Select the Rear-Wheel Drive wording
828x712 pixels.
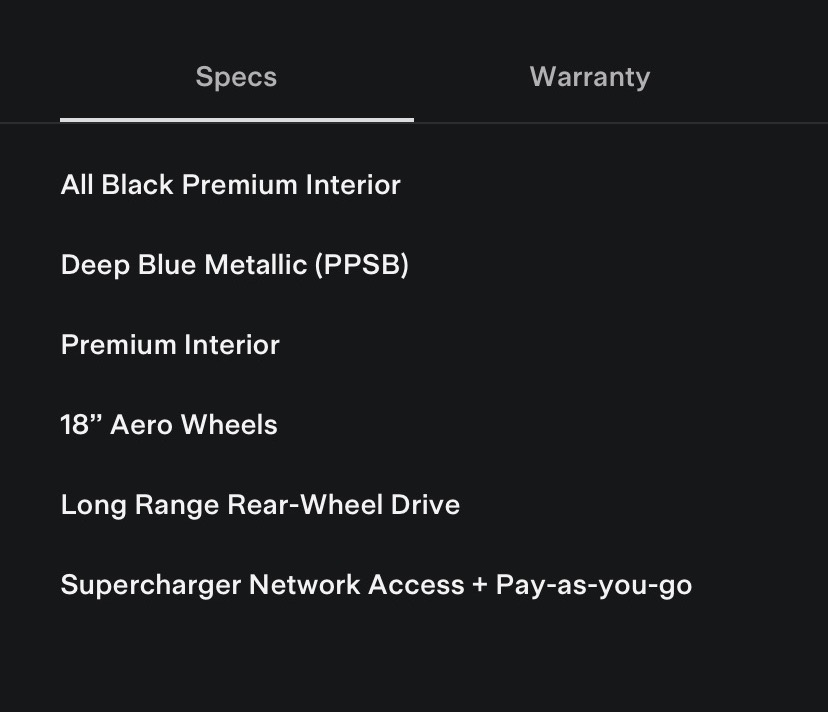pyautogui.click(x=344, y=505)
